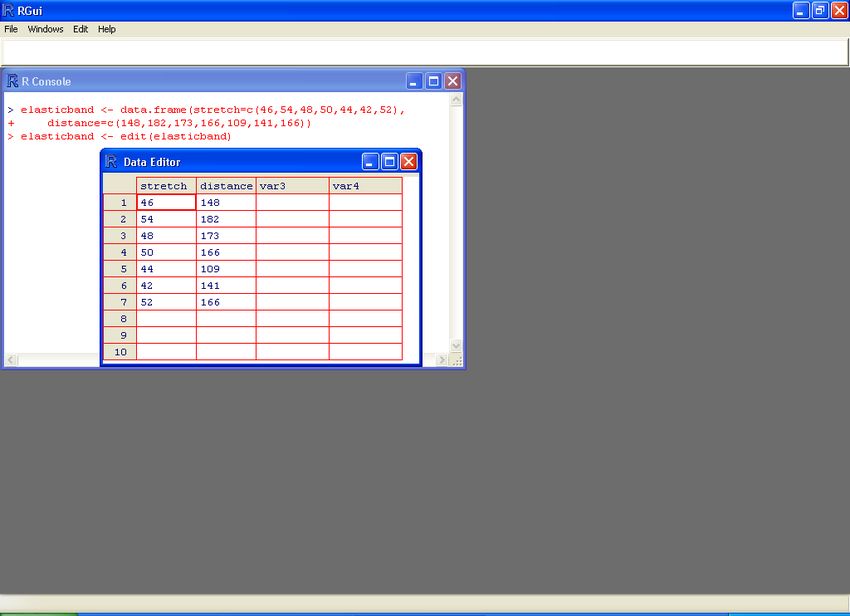Viewport: 850px width, 616px height.
Task: Click R Console horizontal scrollbar right arrow
Action: pyautogui.click(x=442, y=360)
